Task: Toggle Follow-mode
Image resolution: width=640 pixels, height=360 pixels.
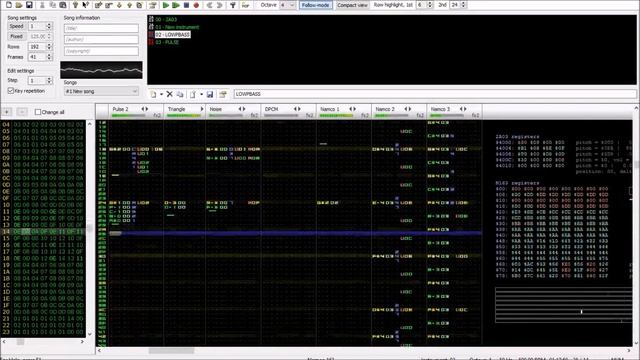Action: pyautogui.click(x=316, y=5)
